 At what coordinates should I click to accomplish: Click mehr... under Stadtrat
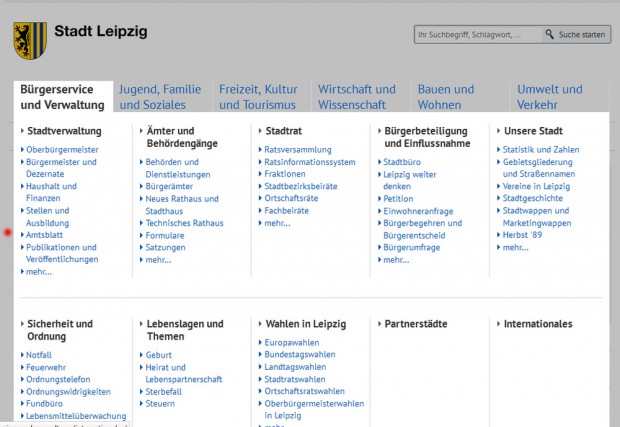(x=277, y=223)
